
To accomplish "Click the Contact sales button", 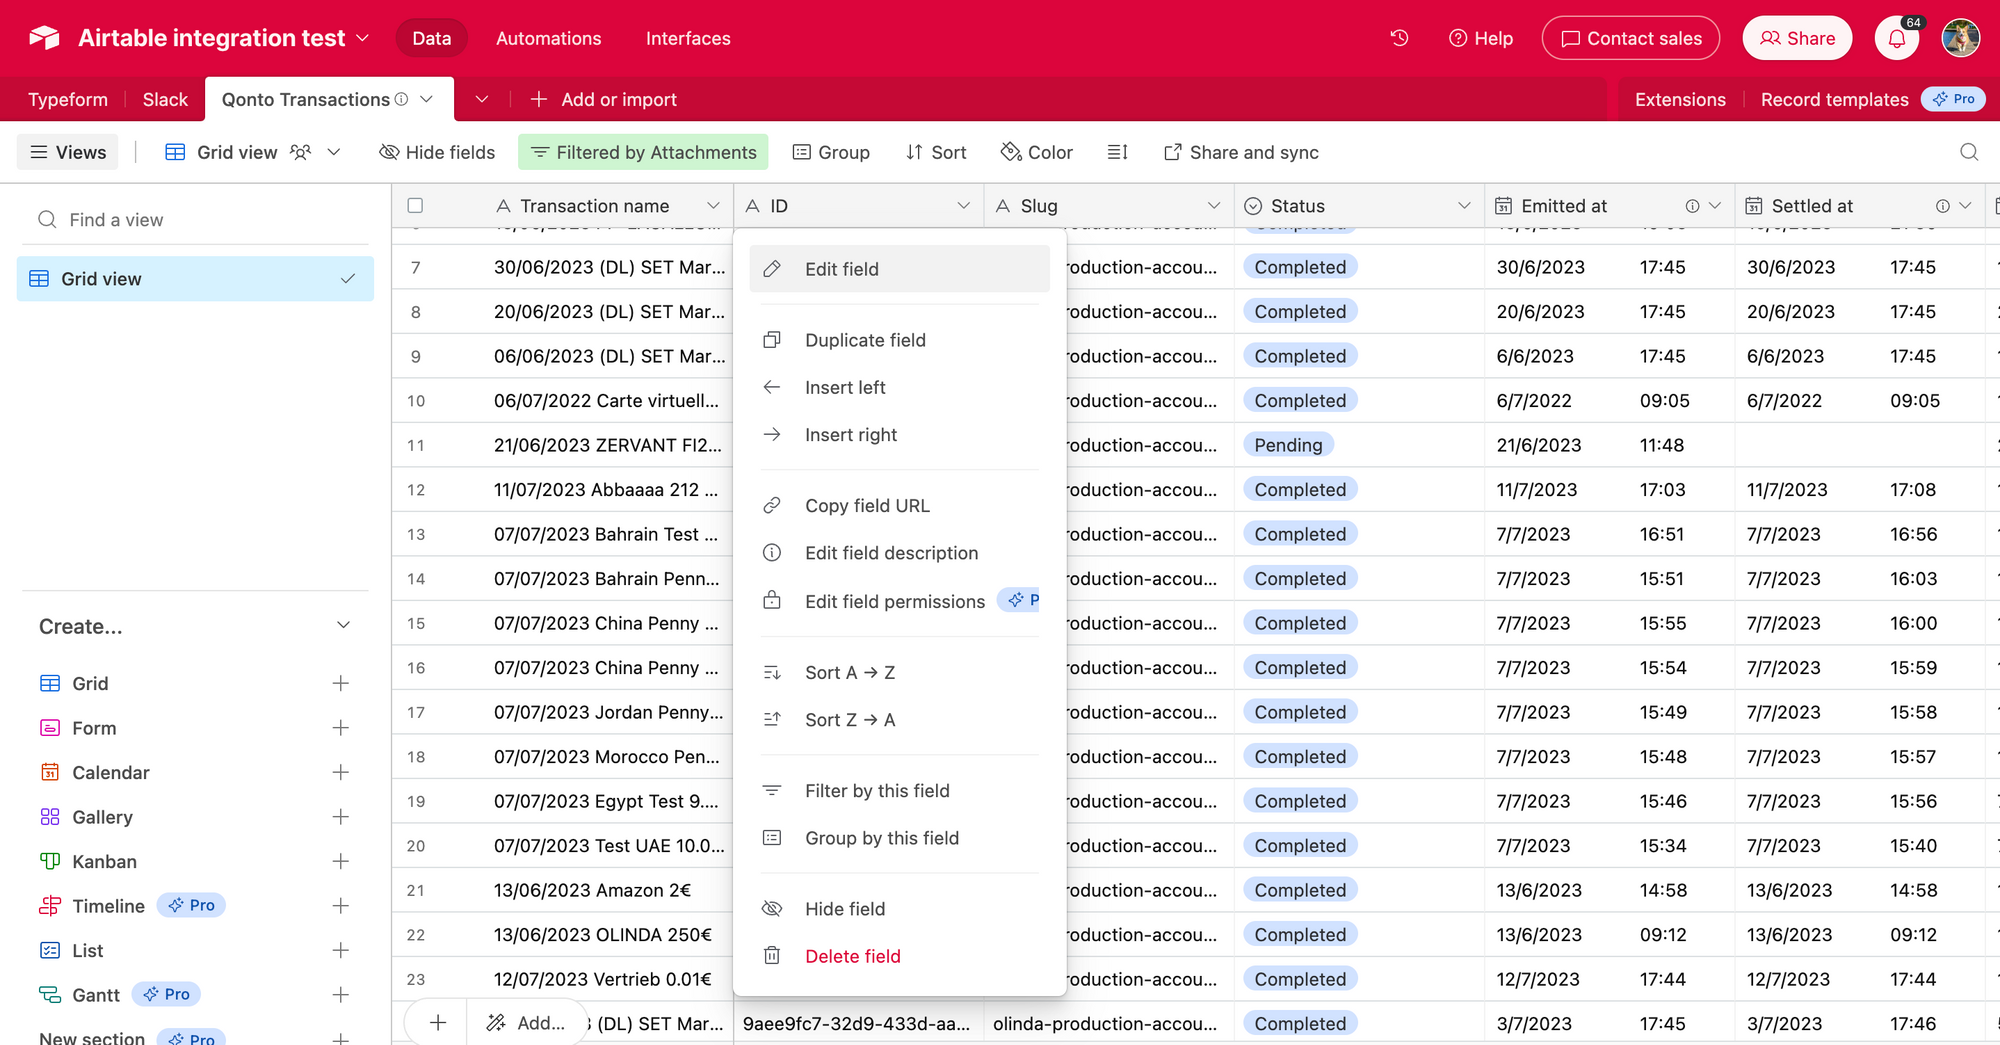I will 1631,37.
